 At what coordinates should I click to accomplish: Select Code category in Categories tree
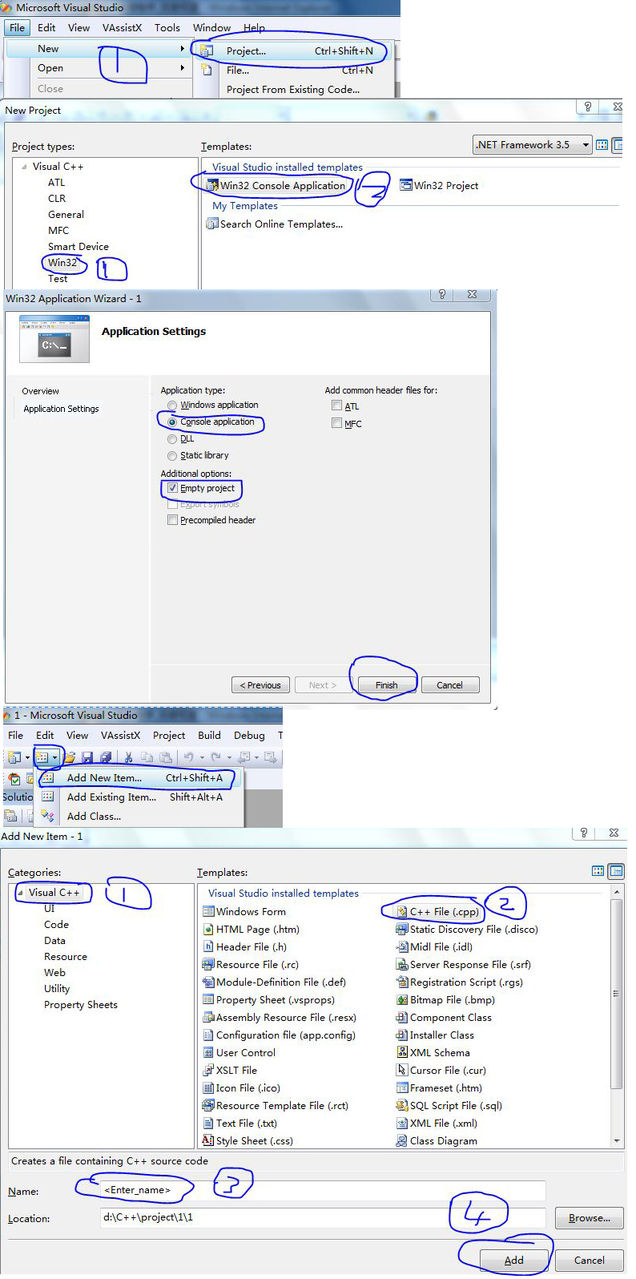coord(56,925)
